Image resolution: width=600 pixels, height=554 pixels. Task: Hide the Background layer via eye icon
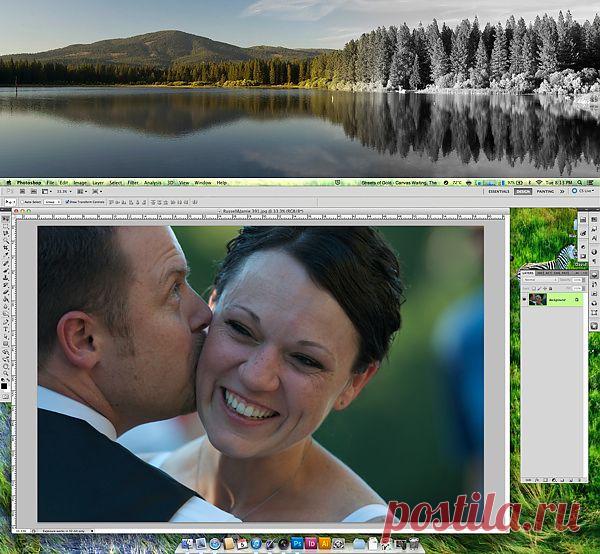(524, 300)
